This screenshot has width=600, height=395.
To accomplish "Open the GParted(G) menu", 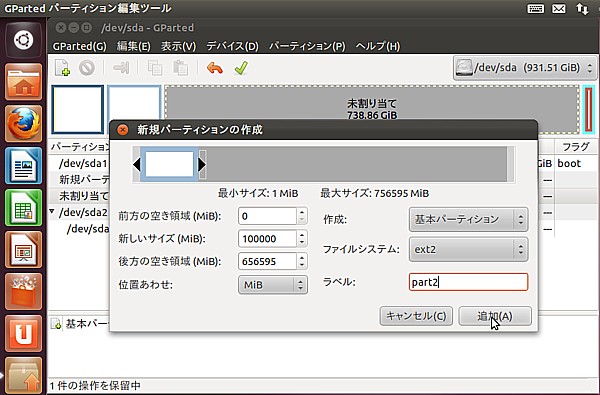I will pos(80,46).
